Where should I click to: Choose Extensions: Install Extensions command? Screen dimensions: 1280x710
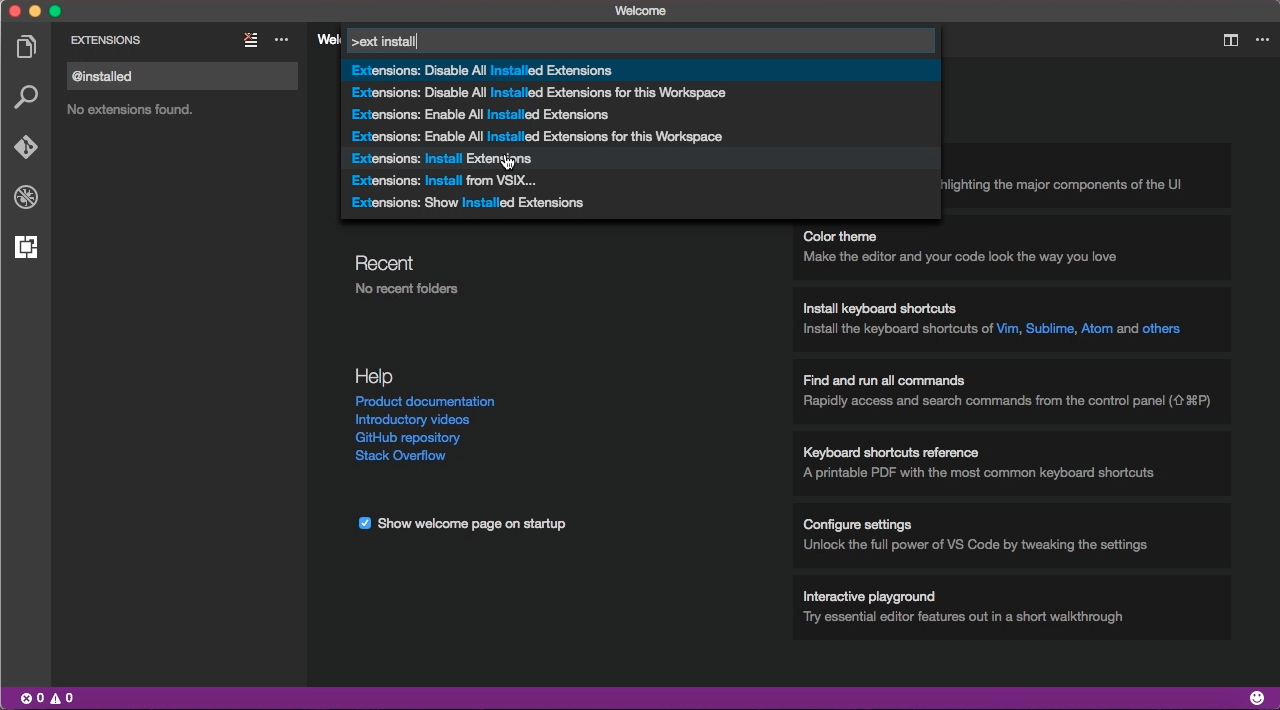coord(641,158)
